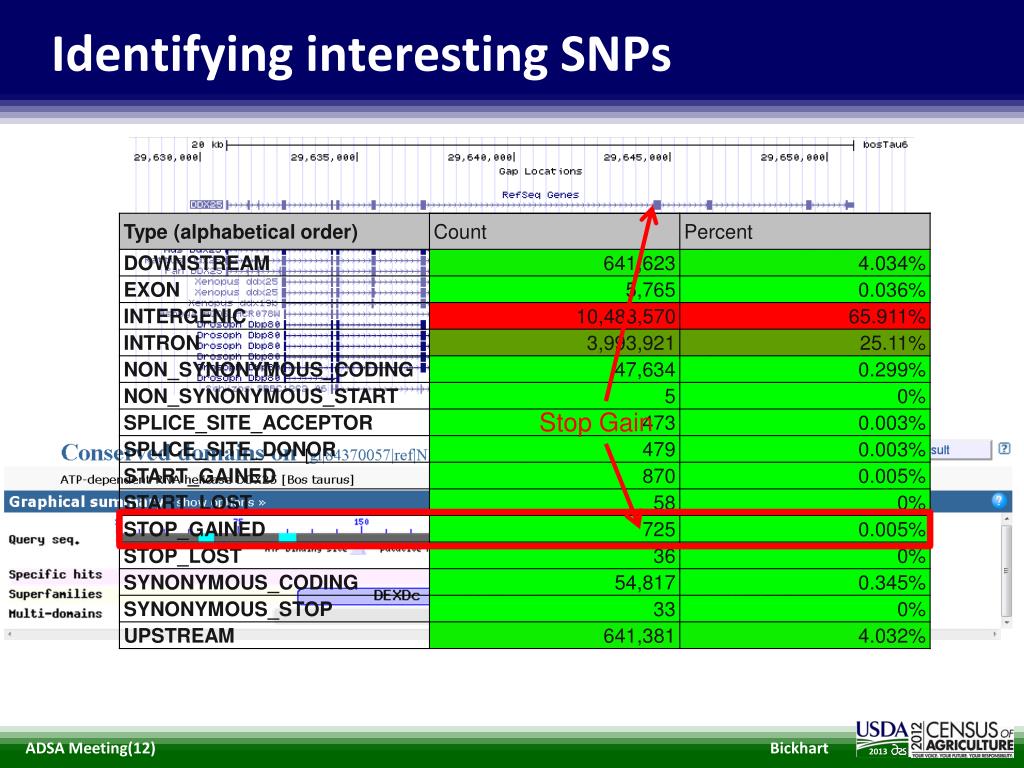
Task: Click the percent value 4.034%
Action: pyautogui.click(x=891, y=263)
